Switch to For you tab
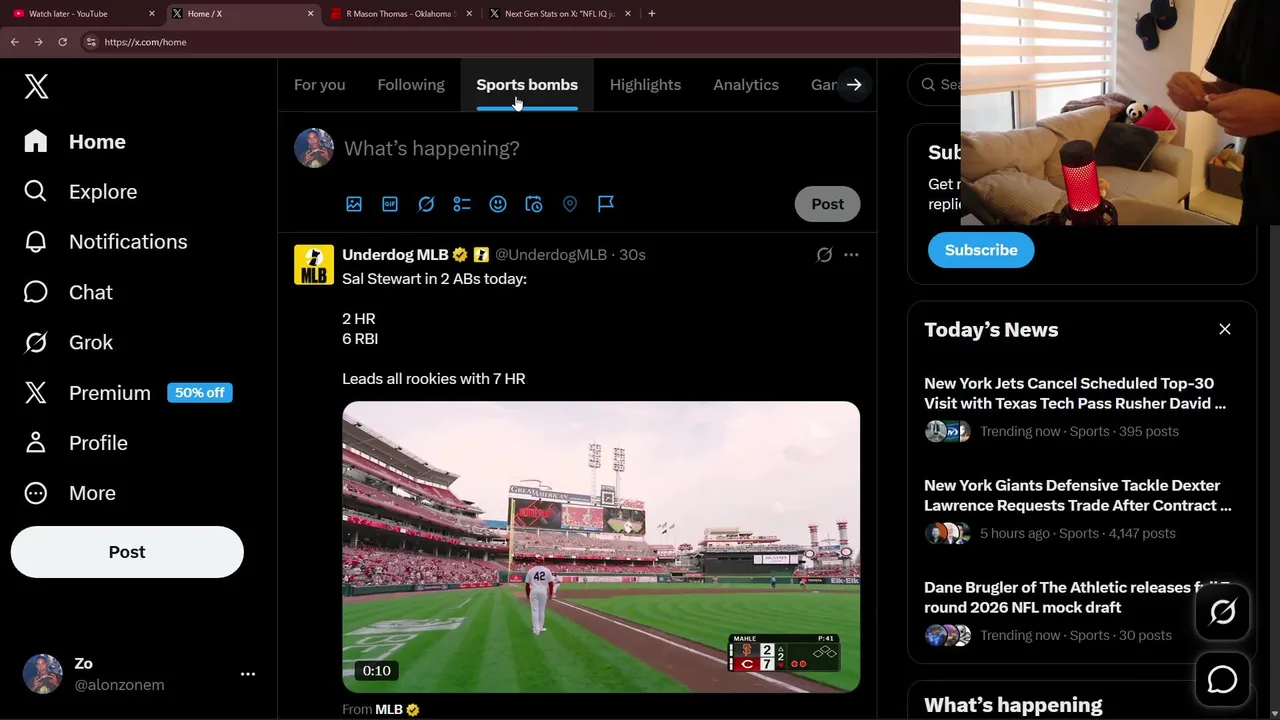1280x720 pixels. pos(319,85)
